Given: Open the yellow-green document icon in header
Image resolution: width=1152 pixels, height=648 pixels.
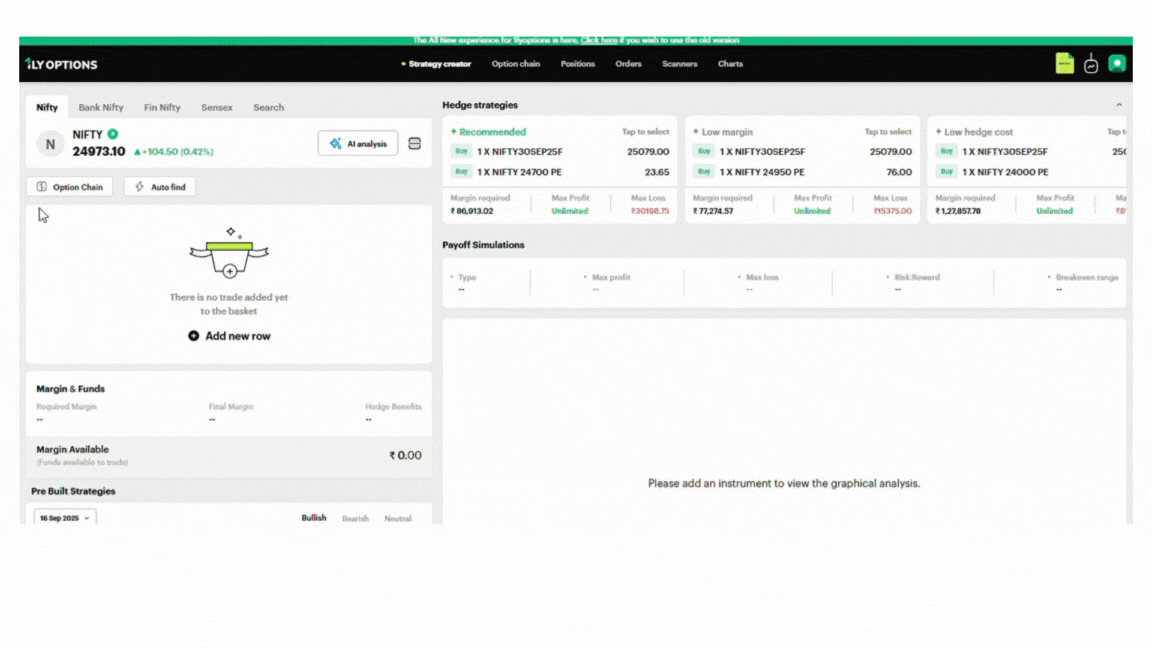Looking at the screenshot, I should click(x=1064, y=63).
